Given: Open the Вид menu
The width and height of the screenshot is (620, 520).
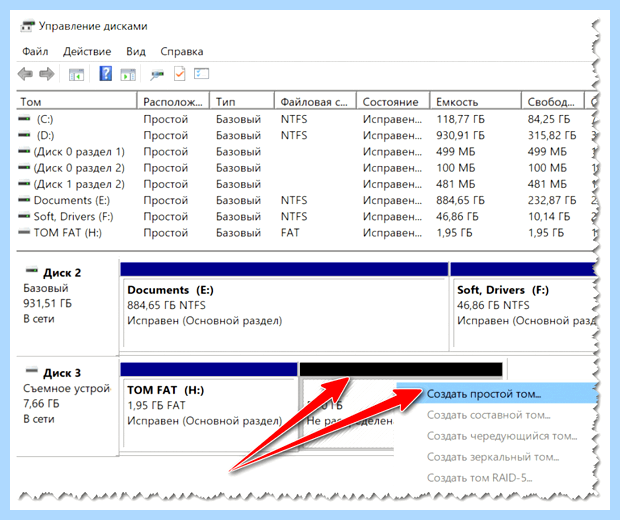Looking at the screenshot, I should click(136, 51).
